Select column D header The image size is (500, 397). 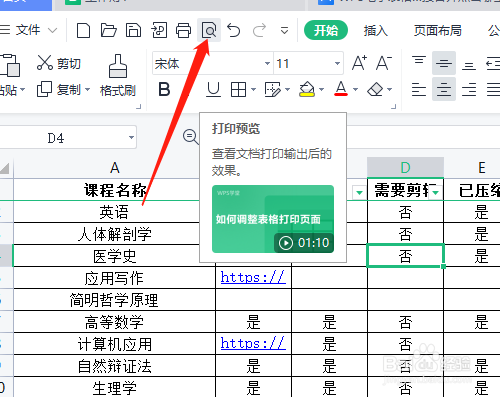tap(405, 168)
